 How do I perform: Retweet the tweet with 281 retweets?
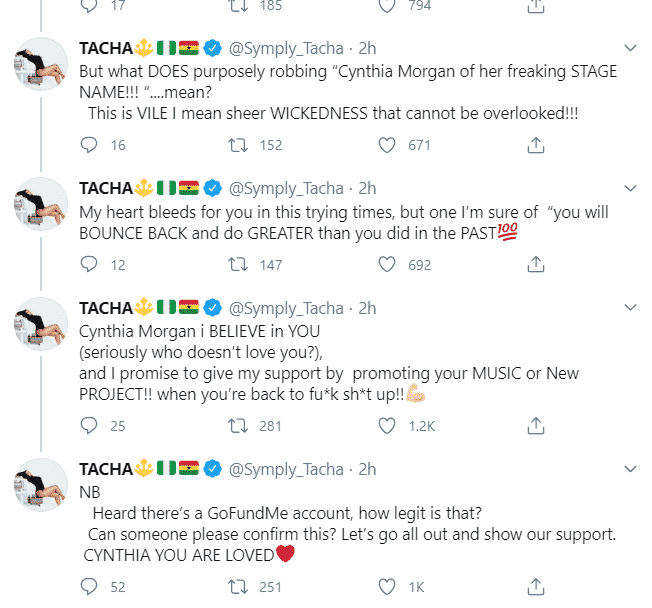240,426
